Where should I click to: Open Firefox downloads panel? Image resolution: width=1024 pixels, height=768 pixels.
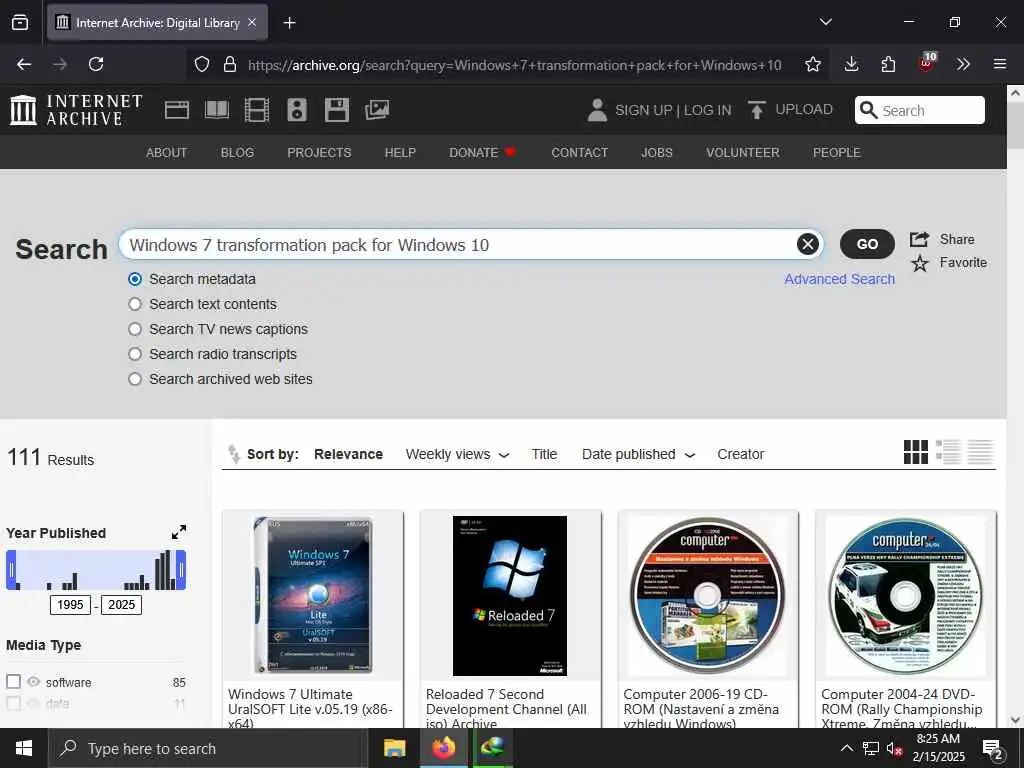coord(851,64)
